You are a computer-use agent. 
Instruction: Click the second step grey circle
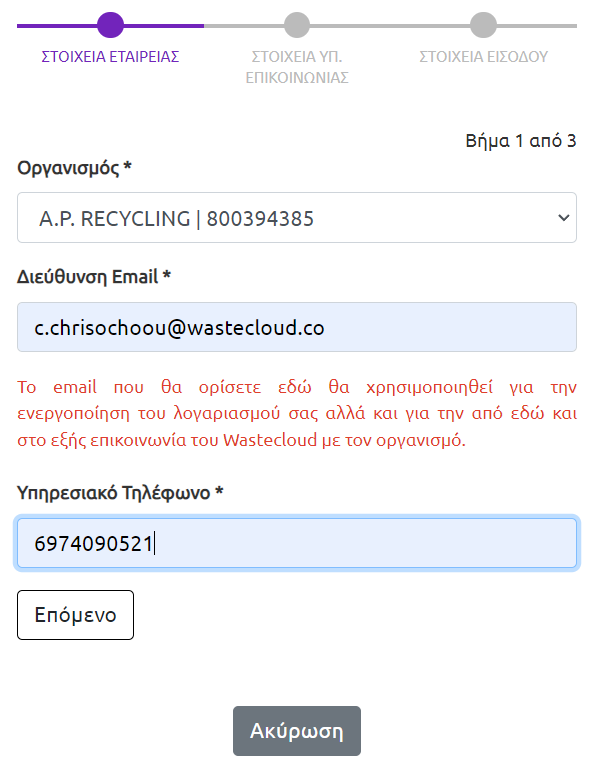coord(297,25)
